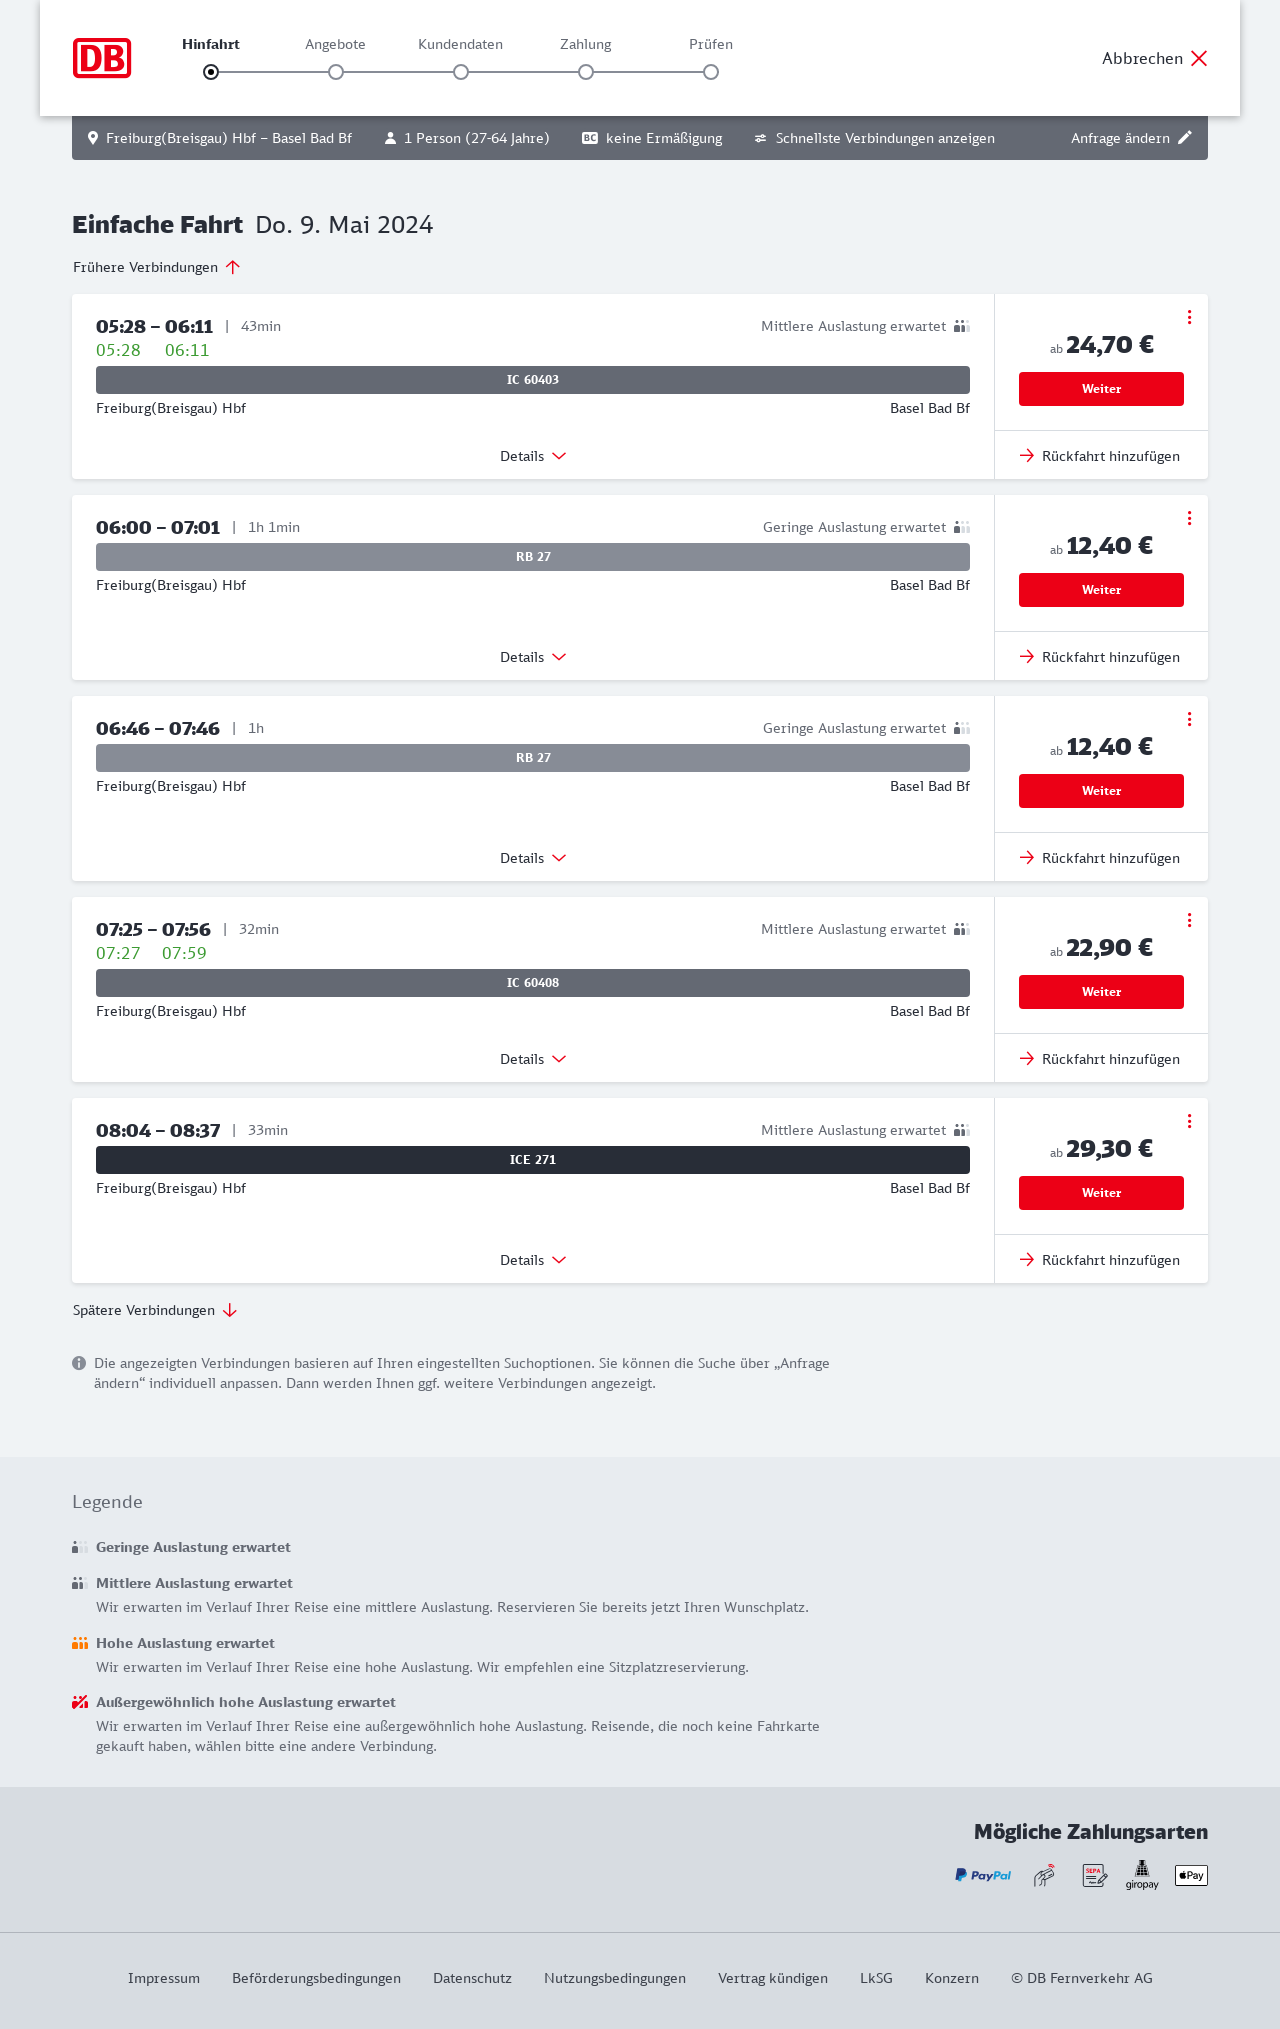
Task: Click the DB logo
Action: coord(102,58)
